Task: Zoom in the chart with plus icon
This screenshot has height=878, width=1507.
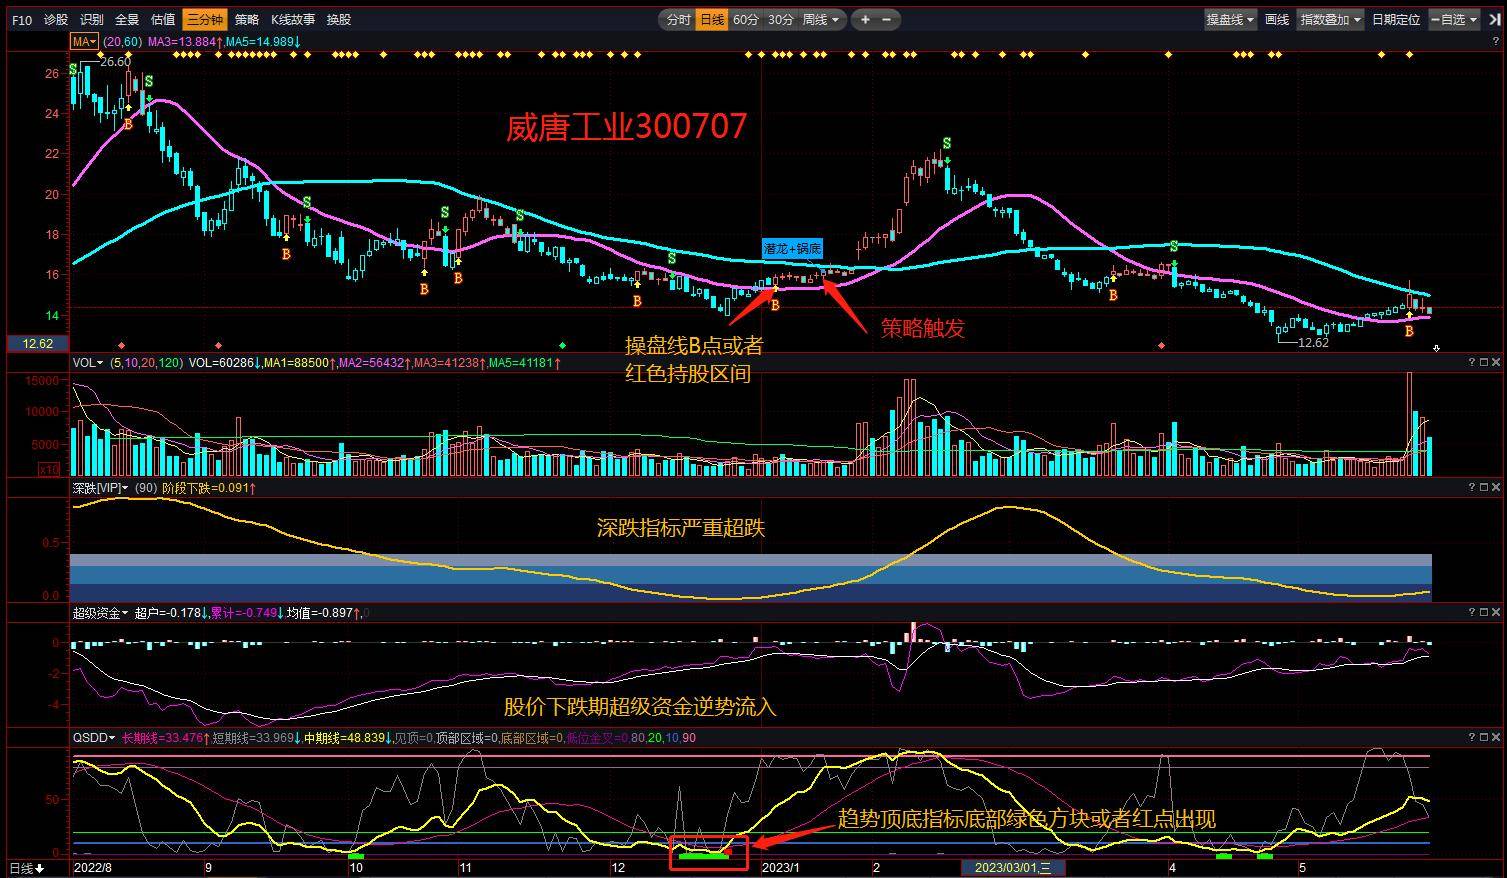Action: point(865,19)
